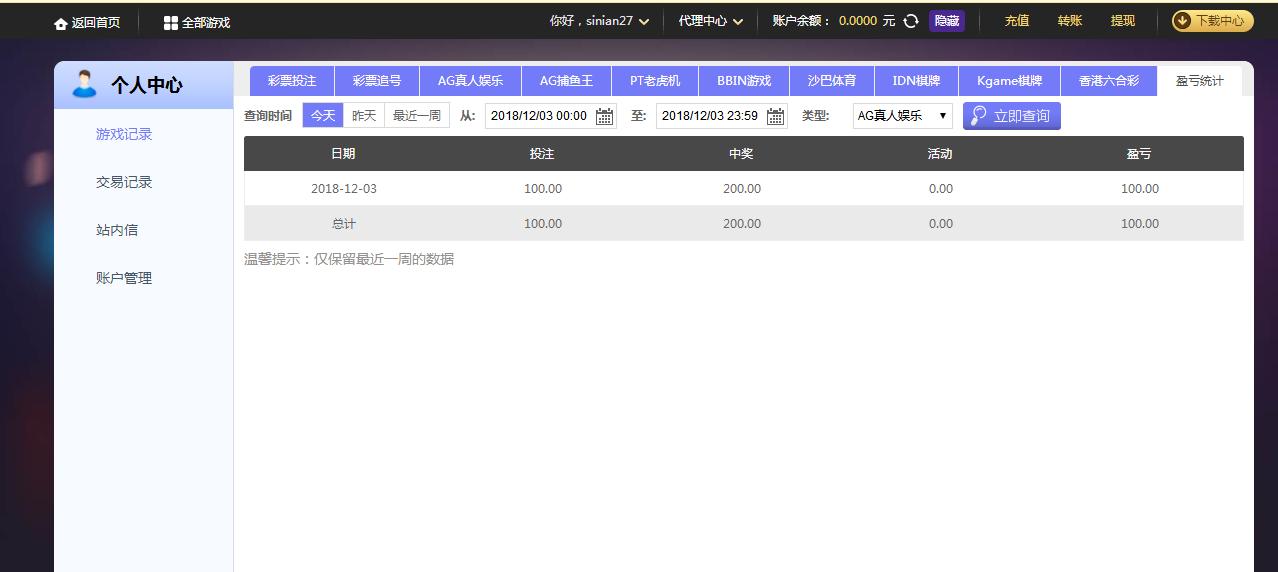Switch to the 彩票投注 tab

click(x=292, y=81)
